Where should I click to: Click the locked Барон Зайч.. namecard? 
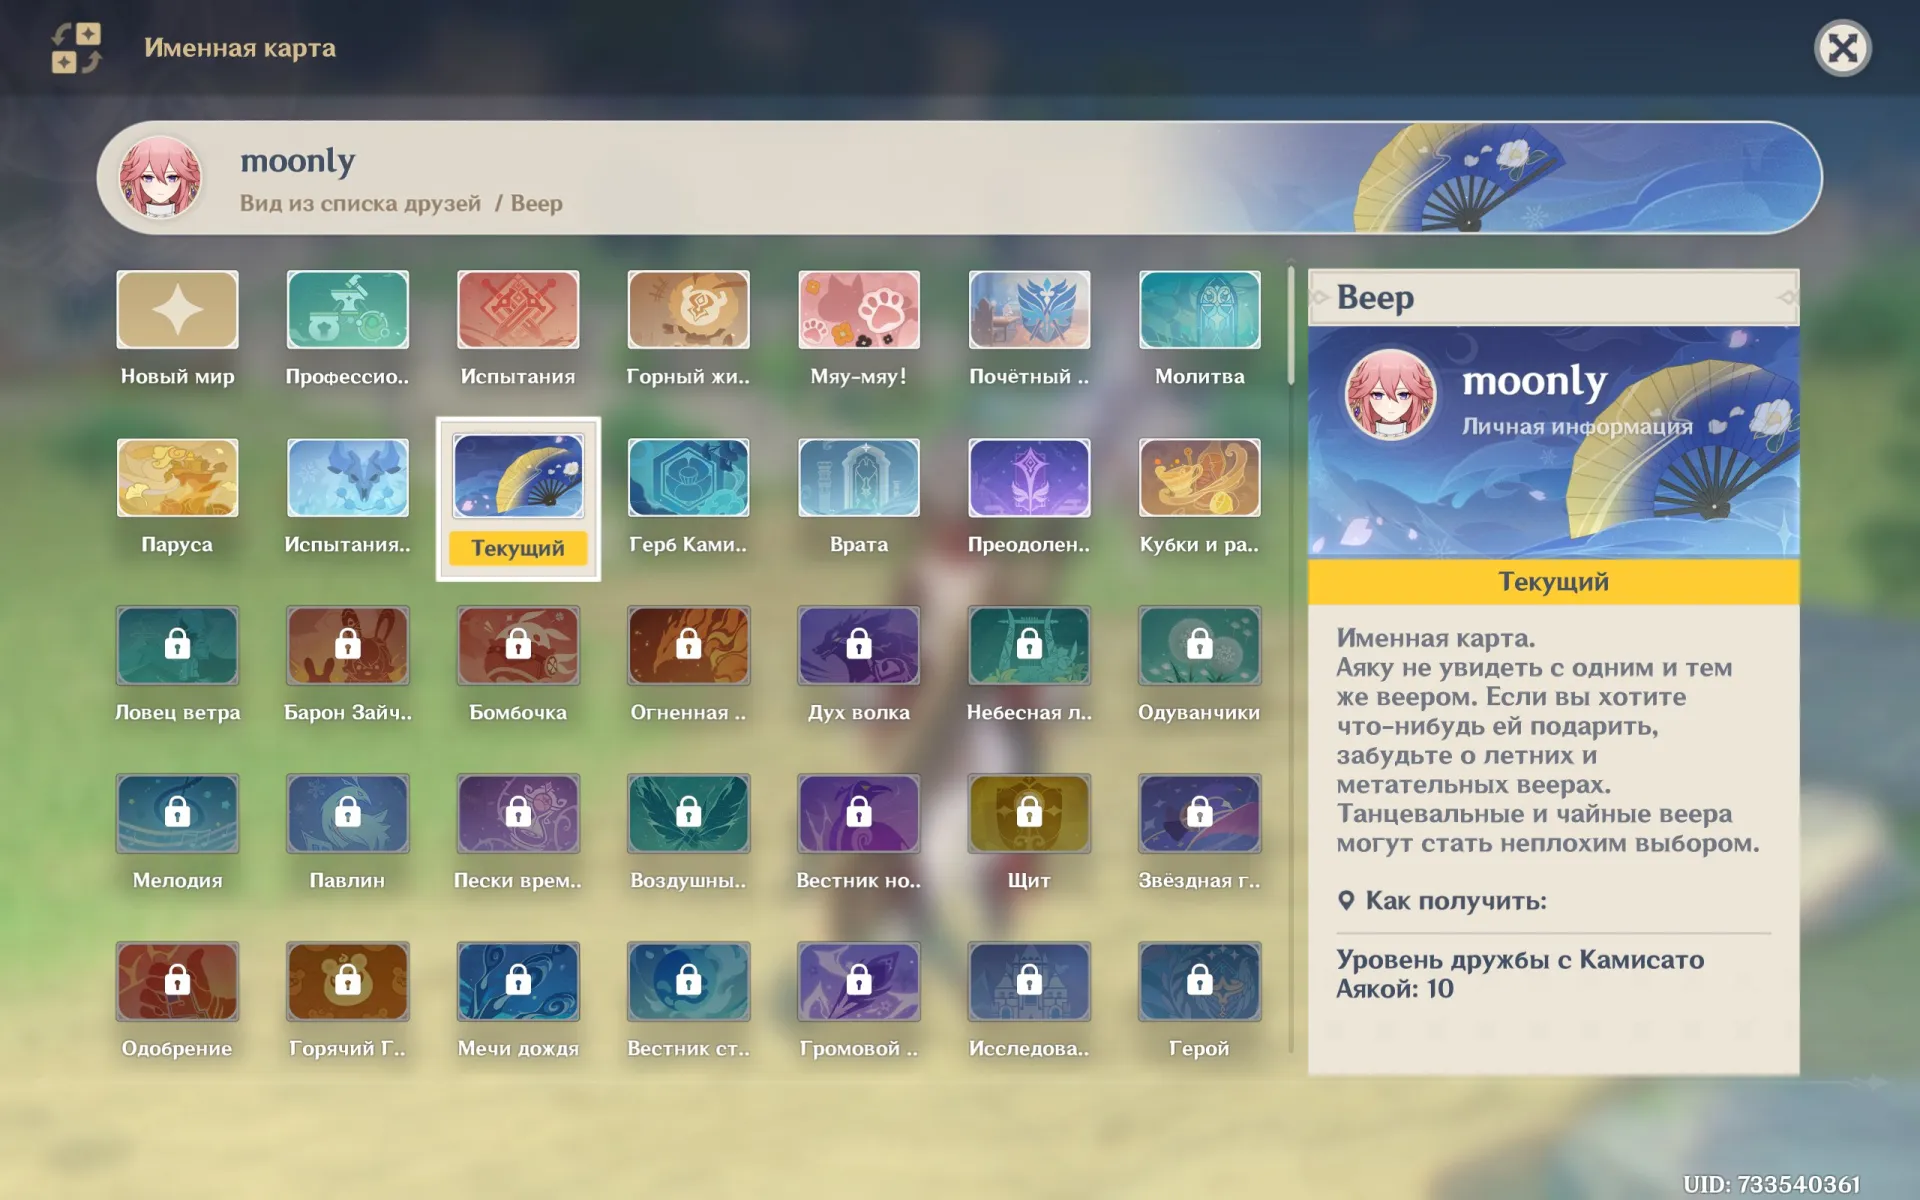348,646
